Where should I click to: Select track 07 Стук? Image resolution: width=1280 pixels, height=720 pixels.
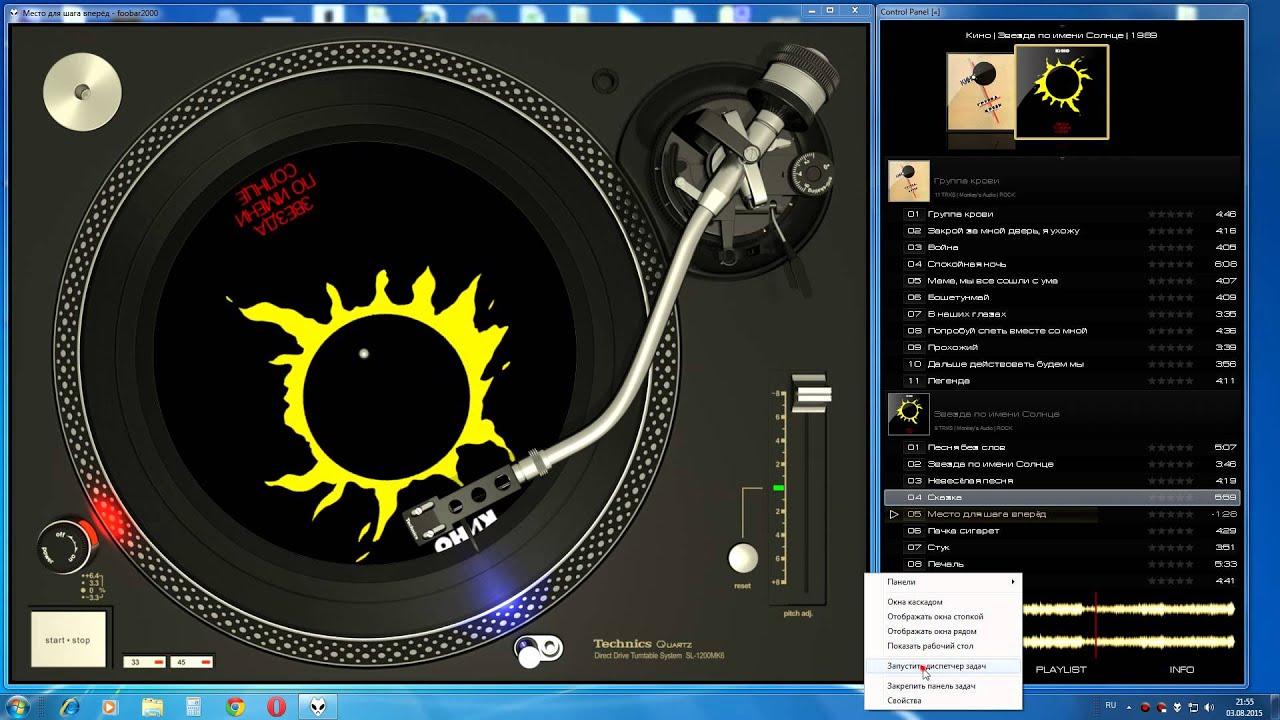click(1063, 547)
